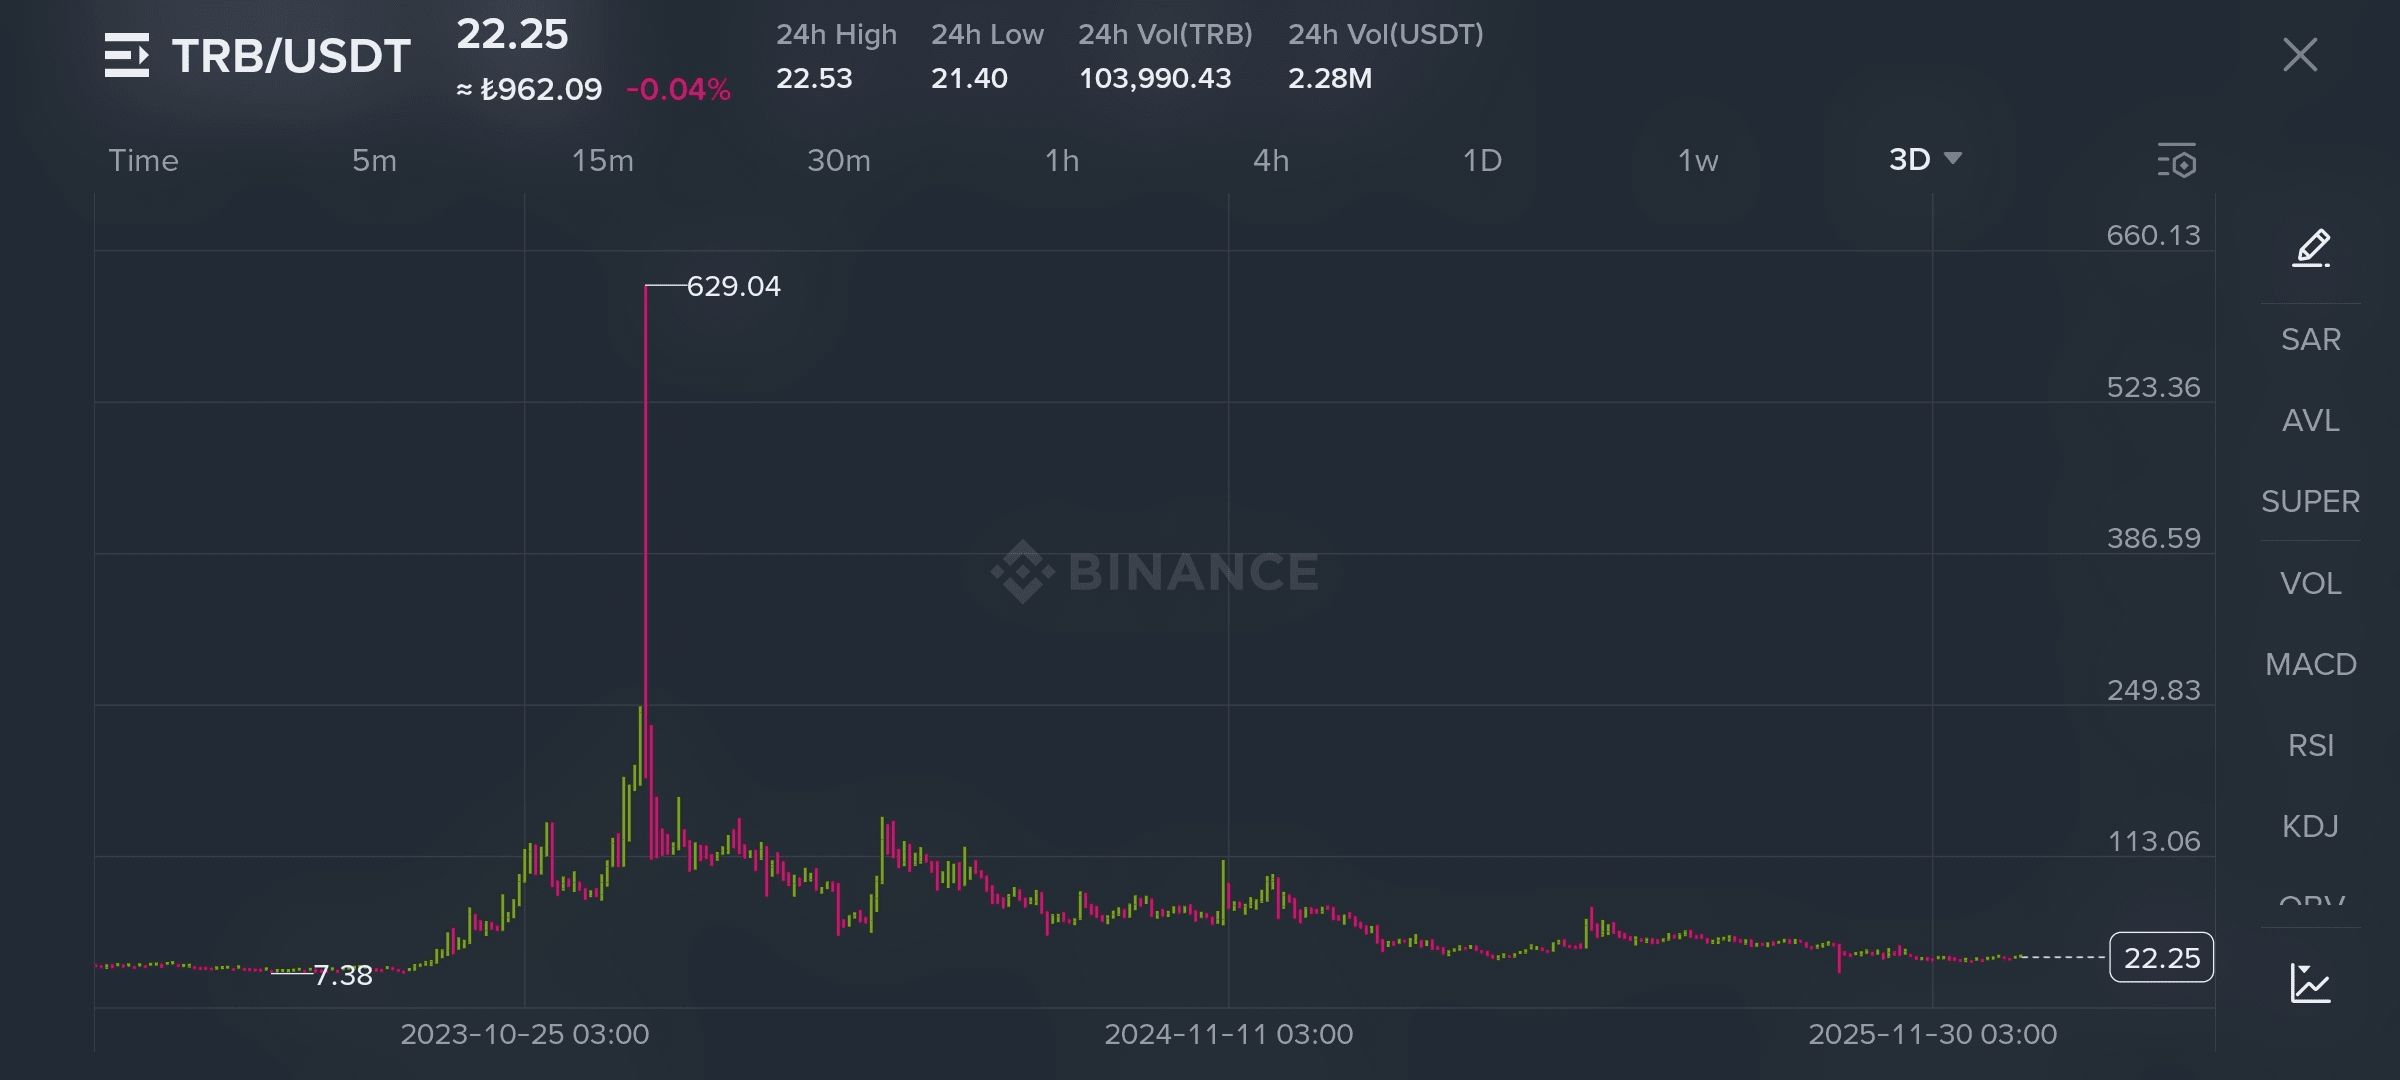The width and height of the screenshot is (2400, 1080).
Task: Click the line chart icon at bottom right
Action: (2310, 983)
